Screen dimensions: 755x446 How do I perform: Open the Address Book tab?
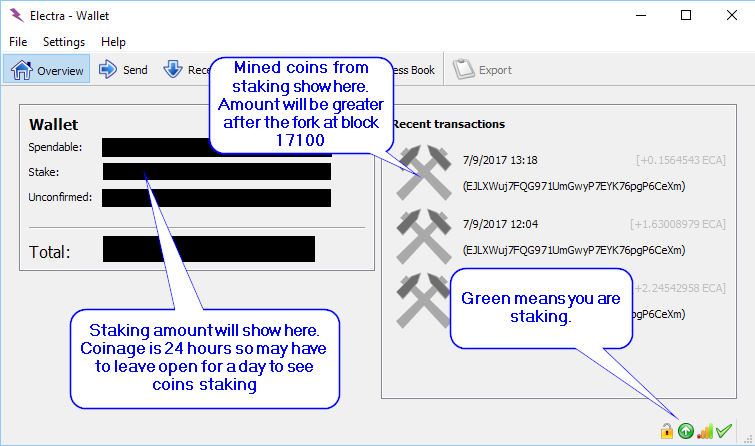pyautogui.click(x=414, y=70)
